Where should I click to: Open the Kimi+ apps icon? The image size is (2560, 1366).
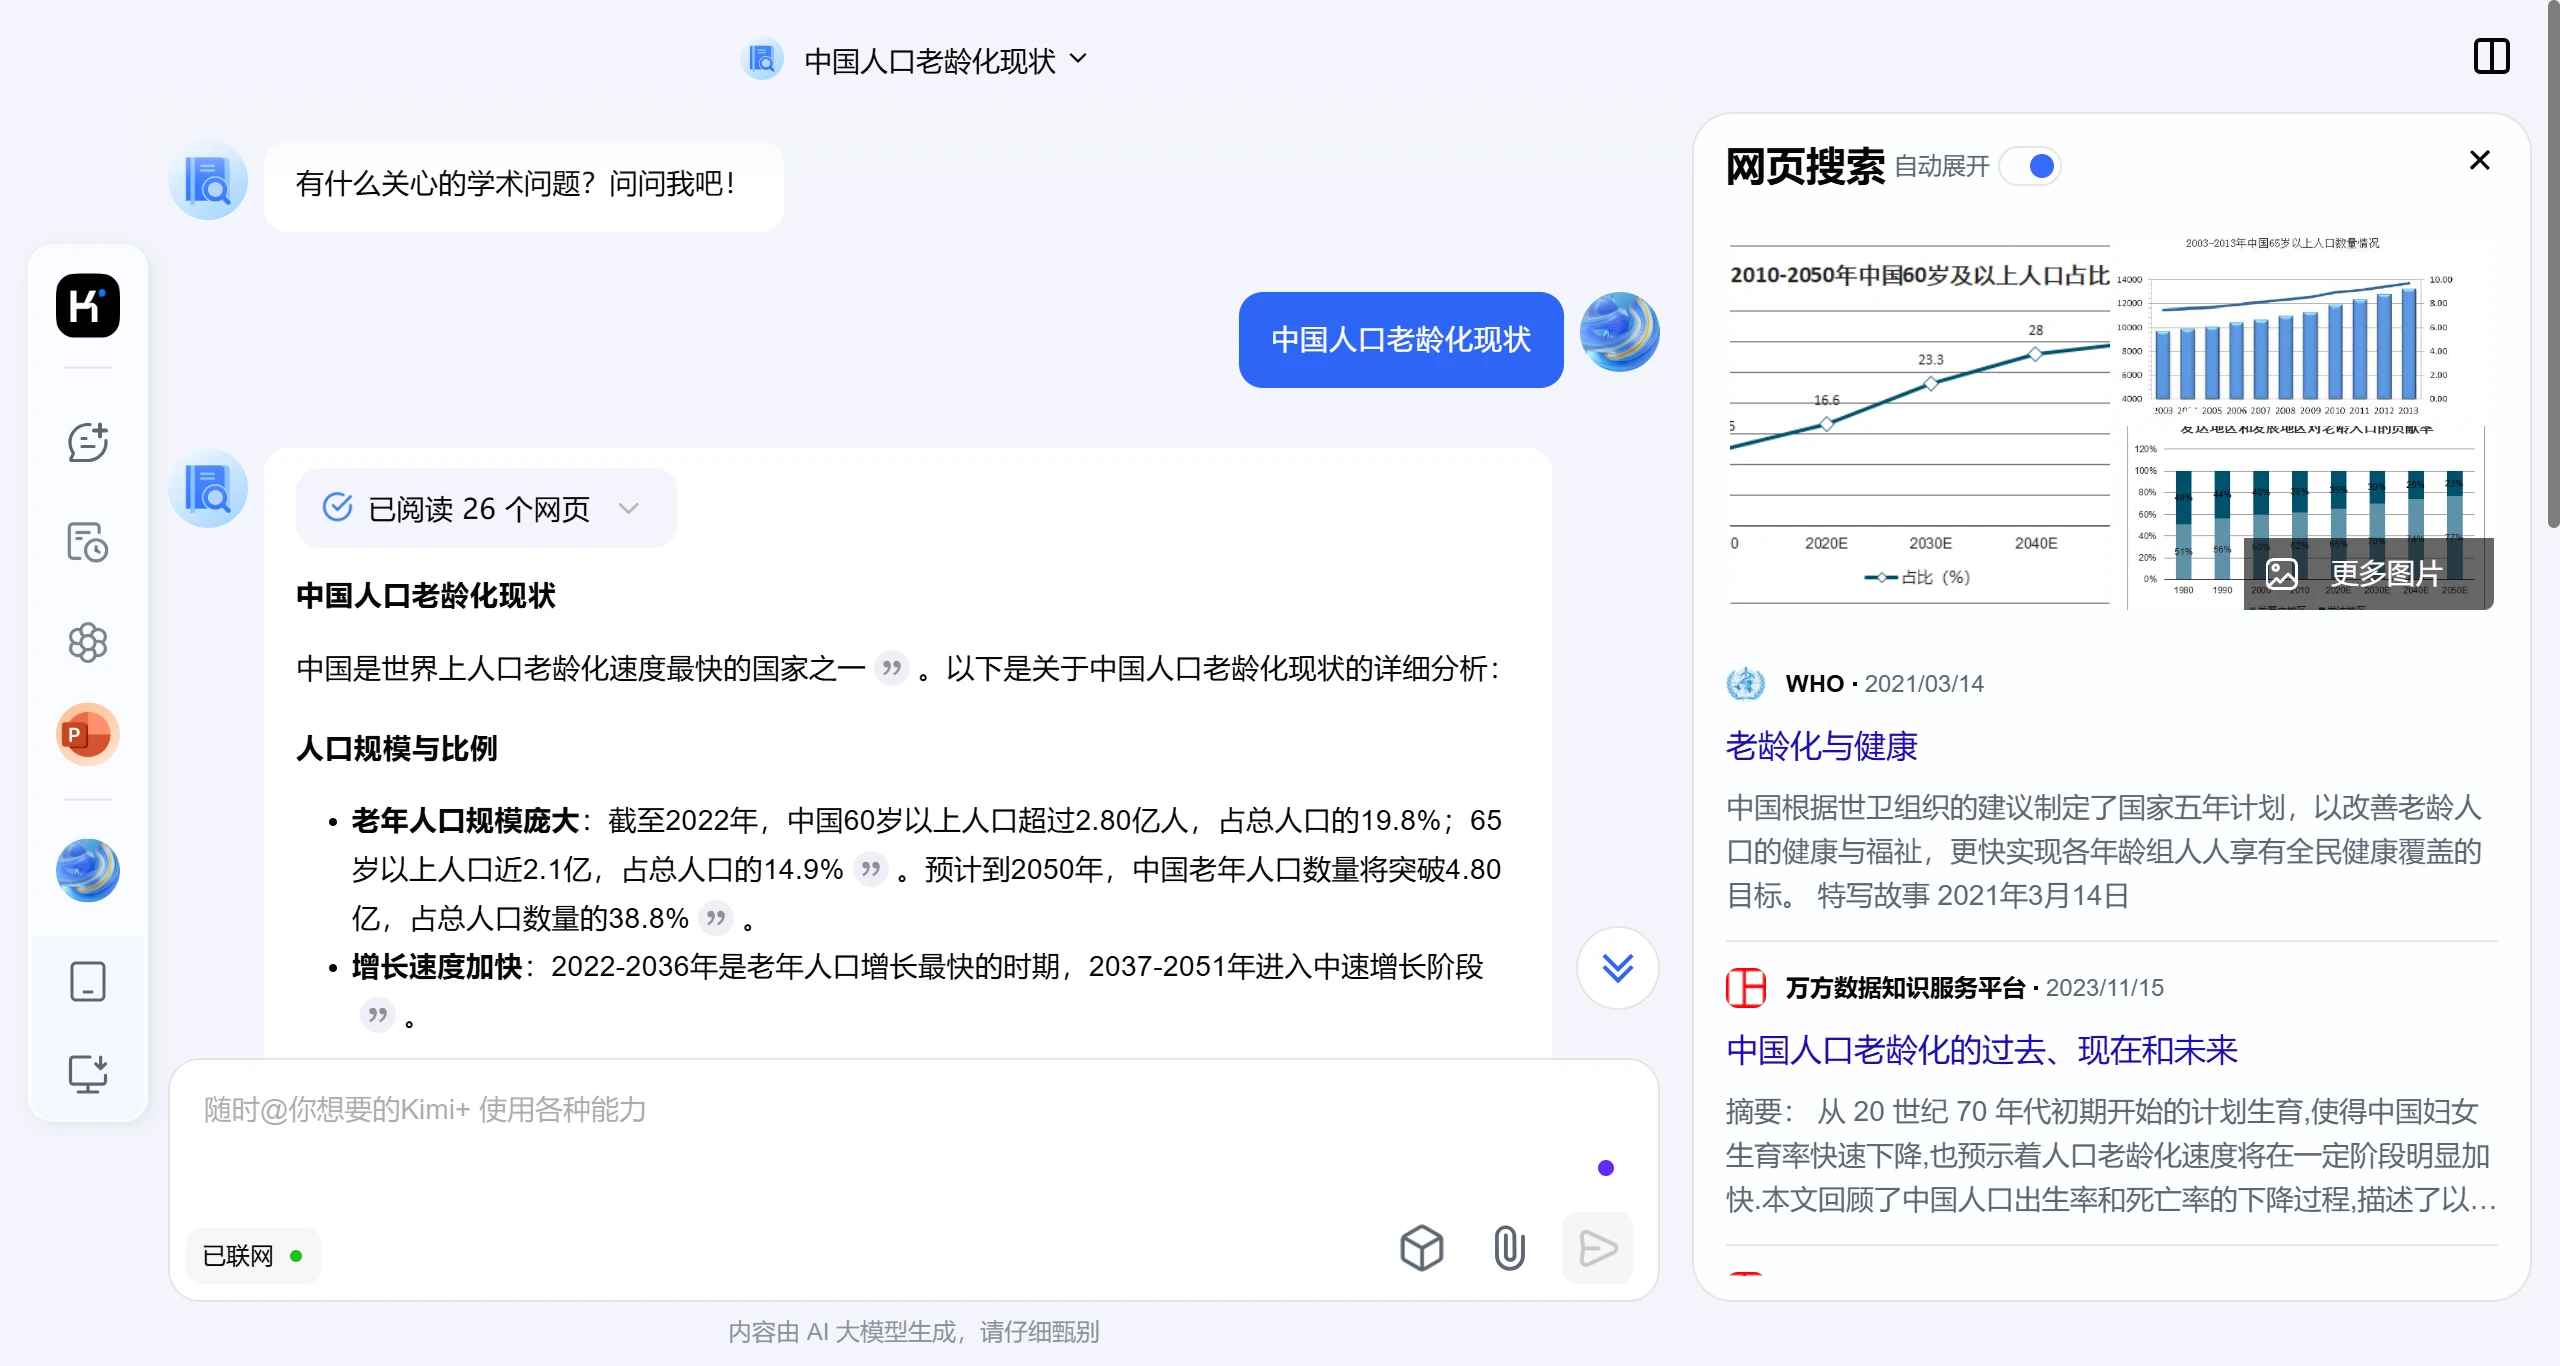tap(88, 642)
